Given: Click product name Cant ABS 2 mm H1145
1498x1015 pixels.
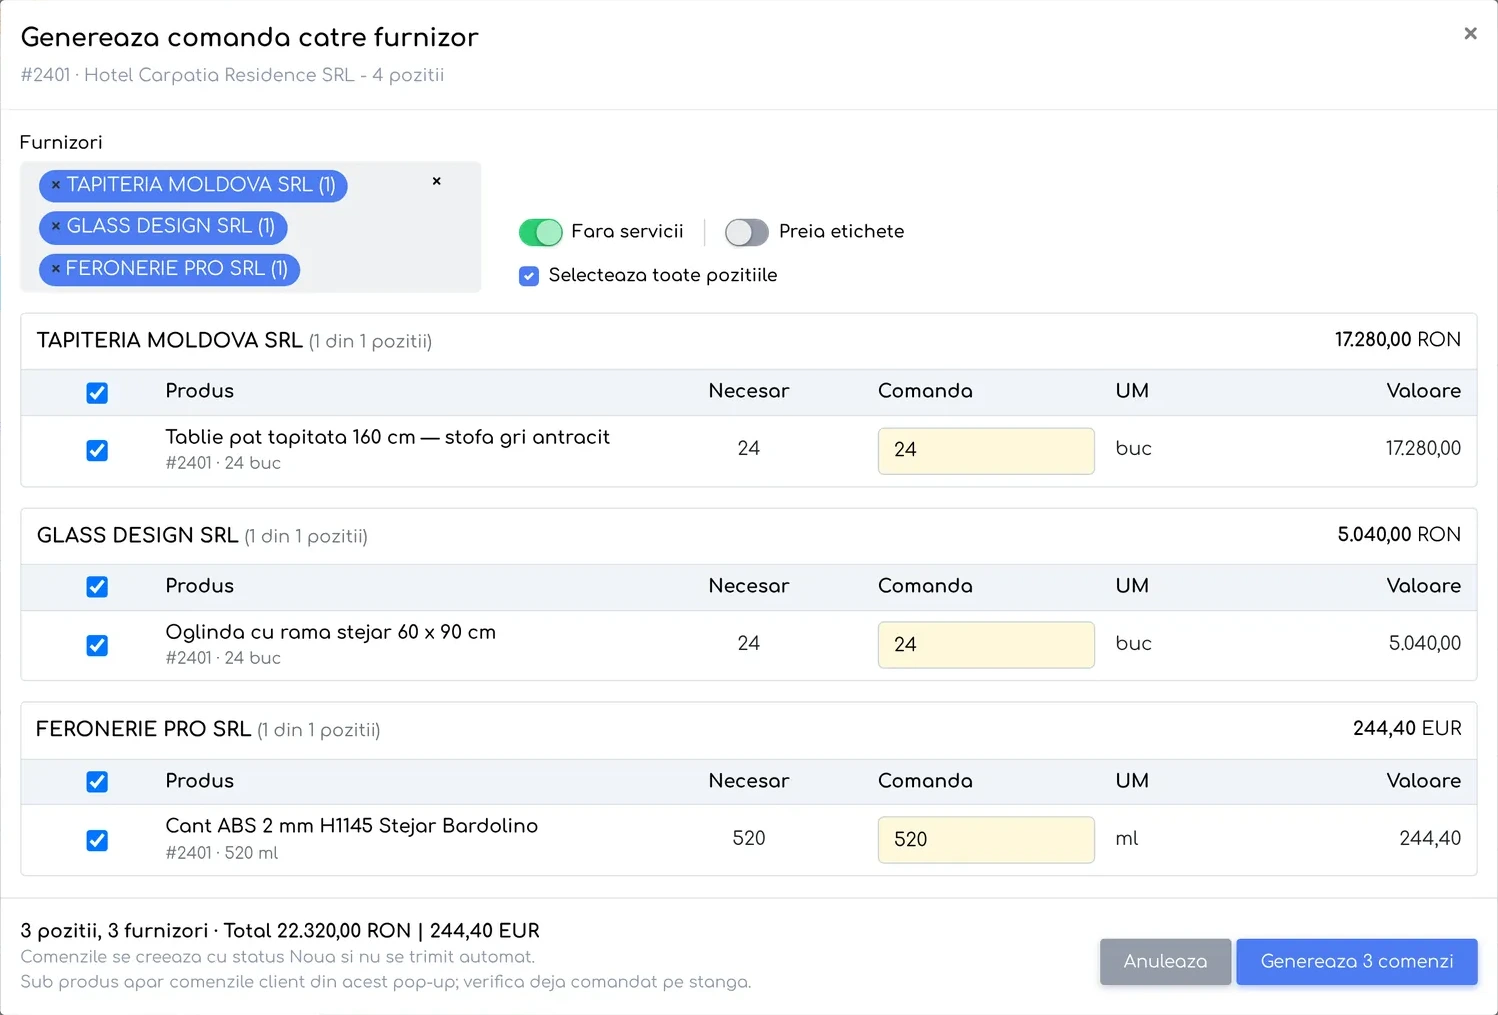Looking at the screenshot, I should [351, 826].
